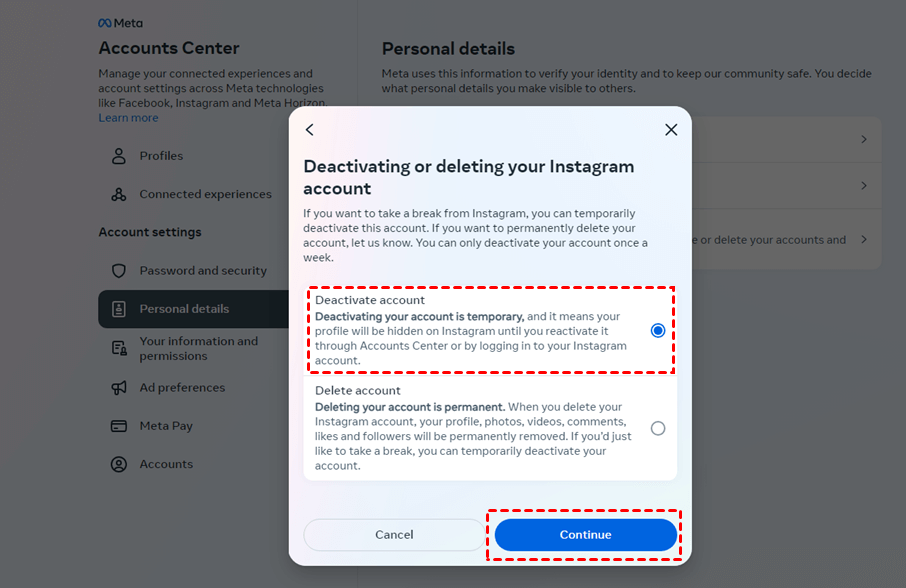Image resolution: width=906 pixels, height=588 pixels.
Task: Open Your information and permissions
Action: point(198,348)
